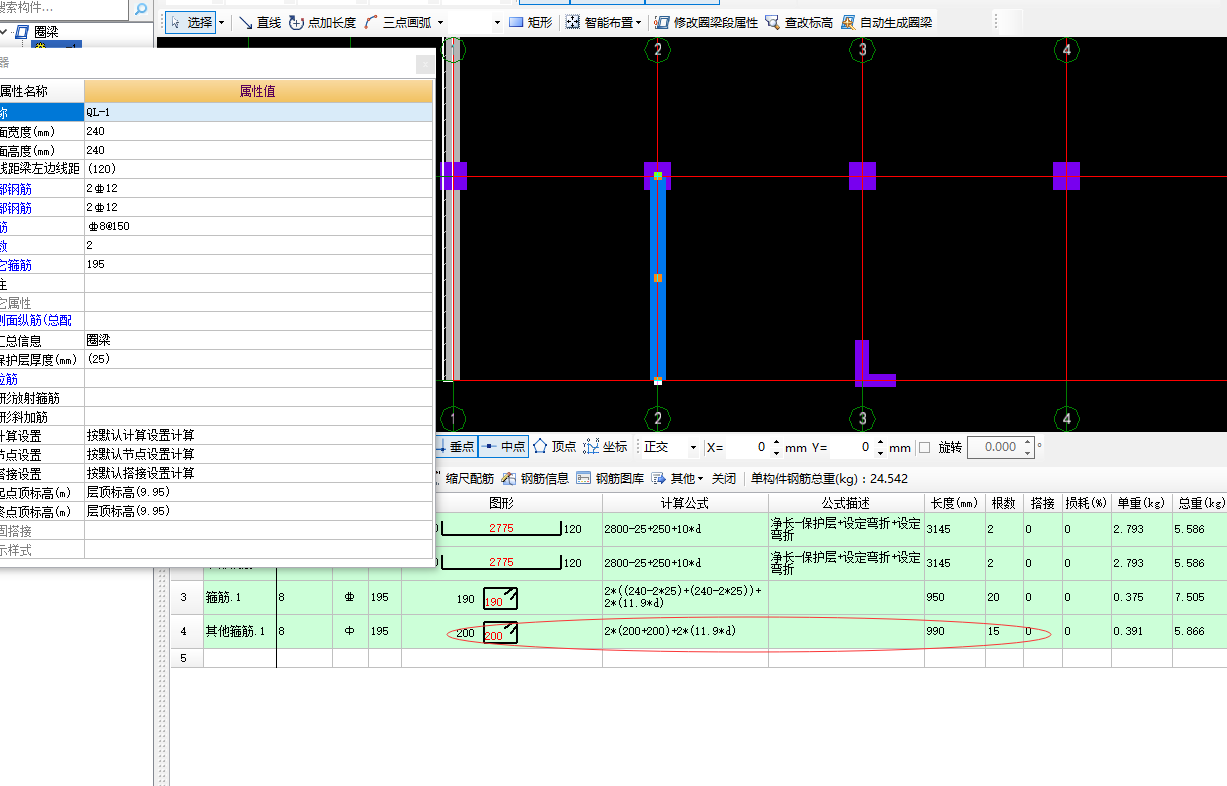
Task: Select row 3 箍筋.1 name cell
Action: (240, 598)
